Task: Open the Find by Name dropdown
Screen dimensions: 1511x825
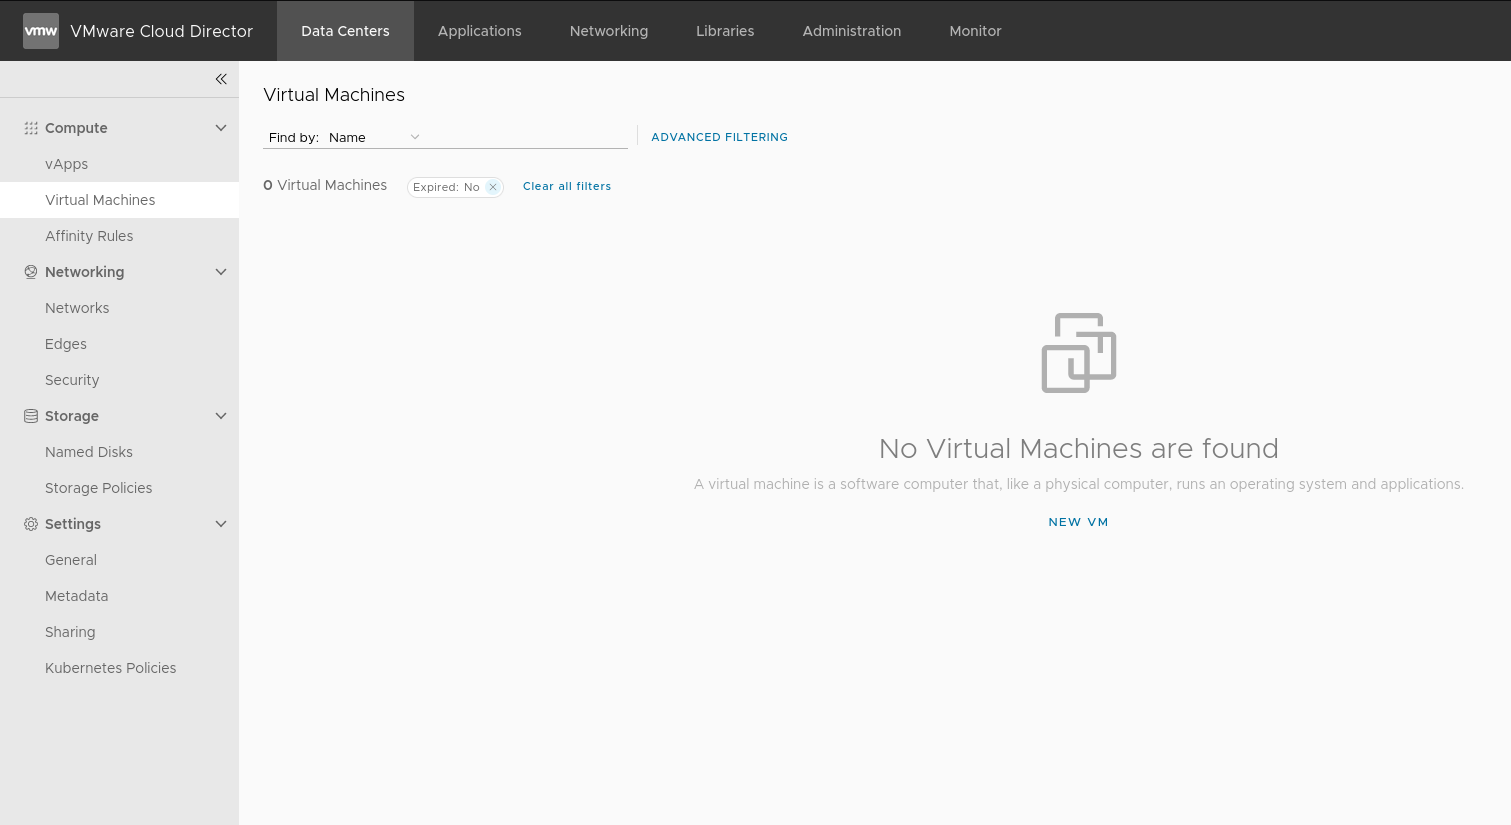Action: pyautogui.click(x=374, y=137)
